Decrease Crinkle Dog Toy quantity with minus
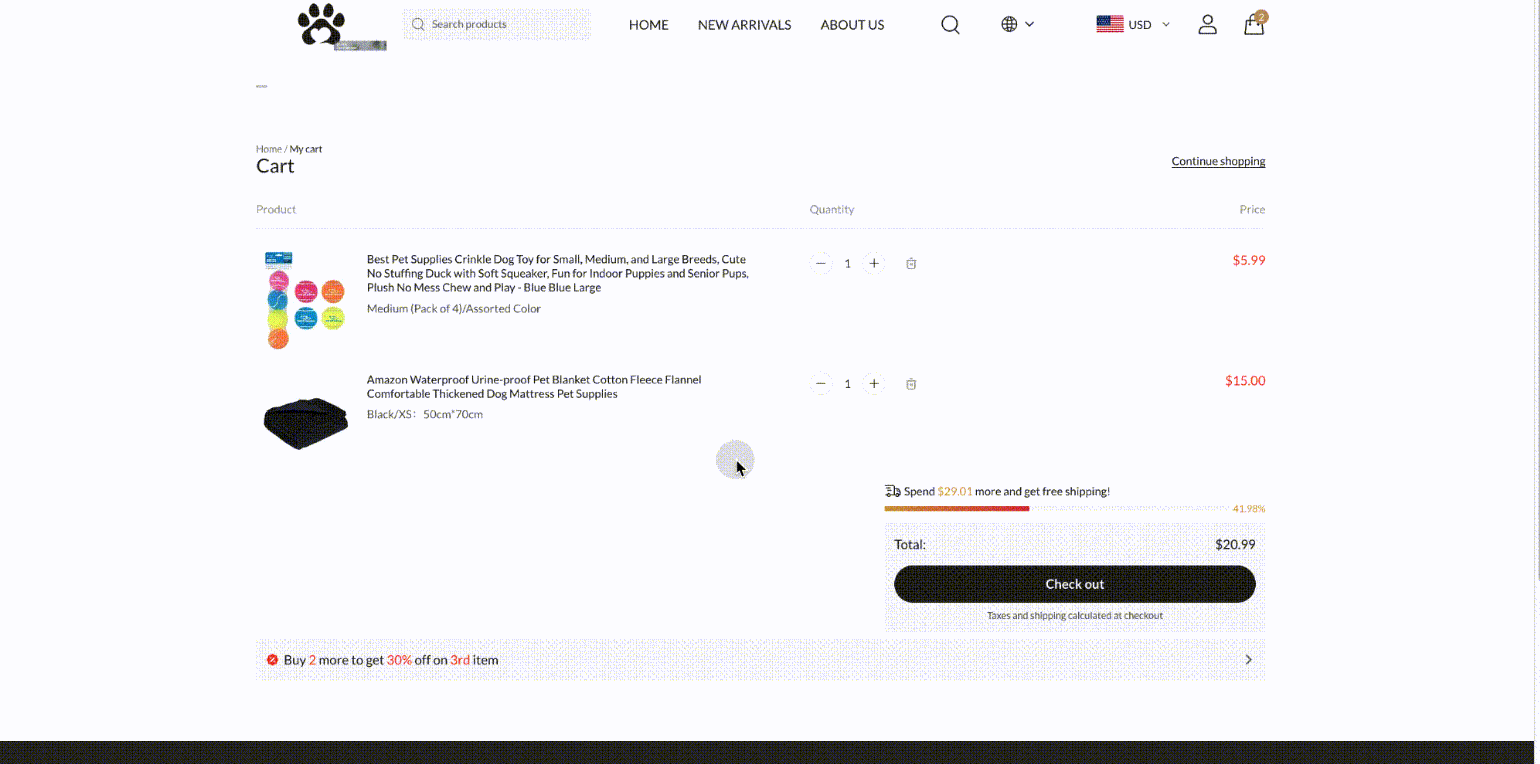This screenshot has width=1540, height=764. [x=821, y=264]
